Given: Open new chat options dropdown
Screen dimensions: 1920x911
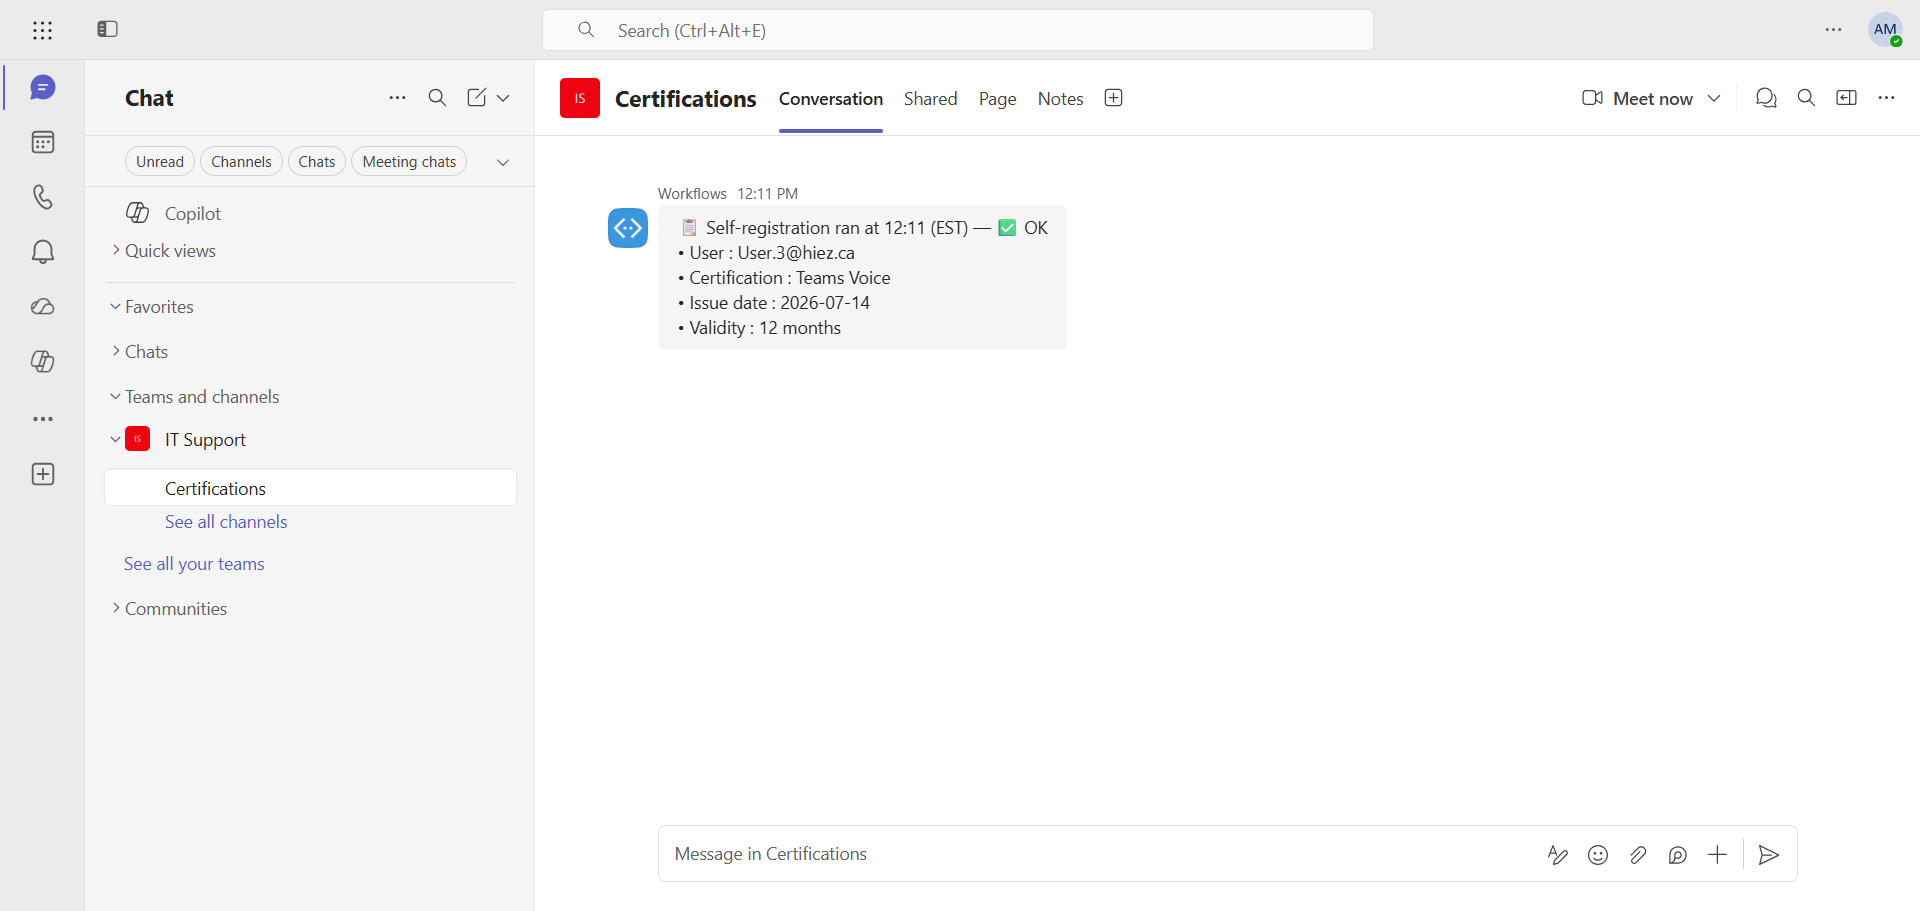Looking at the screenshot, I should pos(503,98).
